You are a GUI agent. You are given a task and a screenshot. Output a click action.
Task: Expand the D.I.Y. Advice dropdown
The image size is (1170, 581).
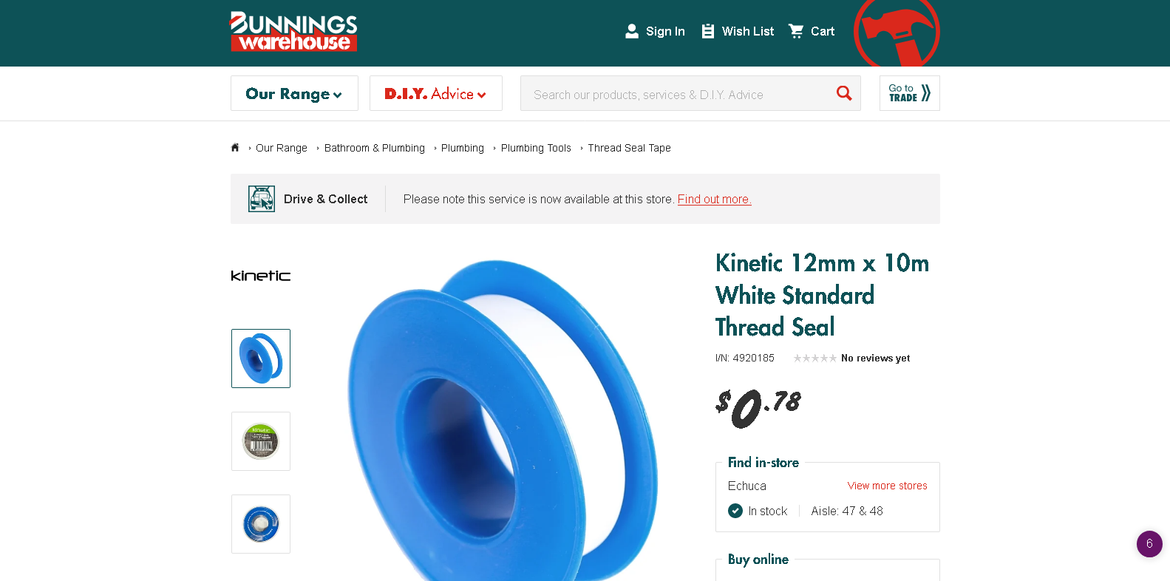pos(436,93)
